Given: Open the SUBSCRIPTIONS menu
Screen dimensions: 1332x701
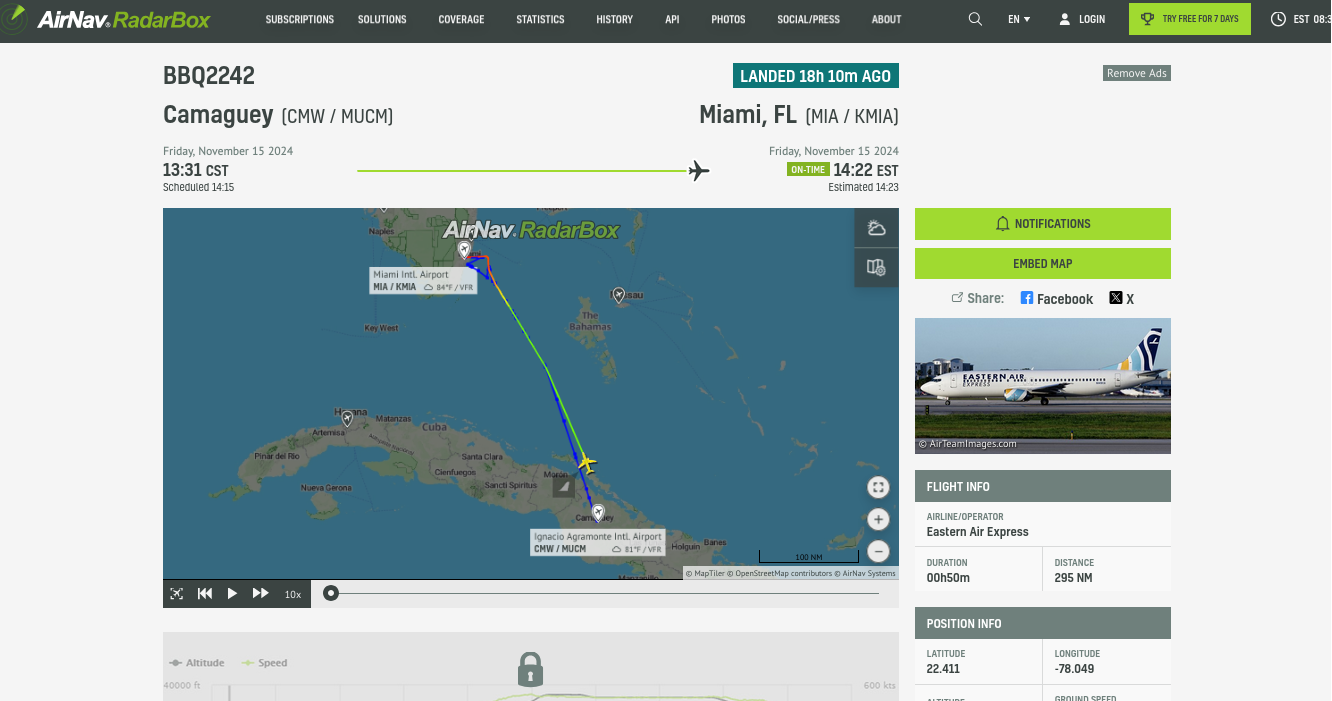Looking at the screenshot, I should 300,19.
